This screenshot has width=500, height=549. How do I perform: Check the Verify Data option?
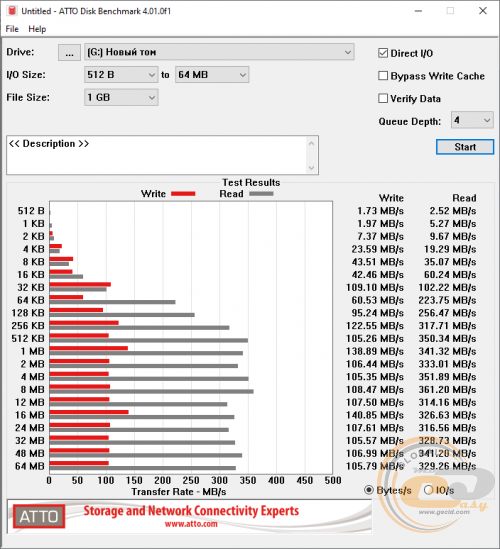[383, 99]
